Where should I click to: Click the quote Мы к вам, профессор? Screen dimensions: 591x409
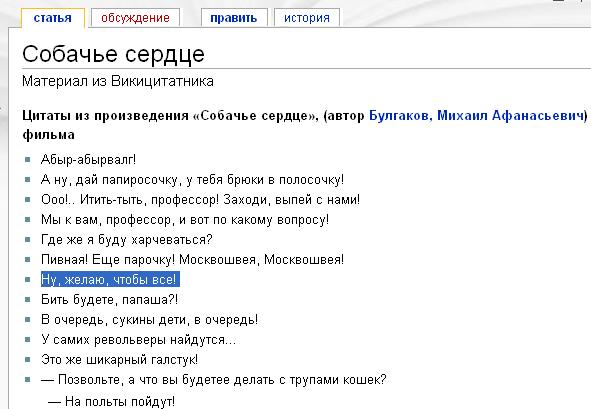tap(185, 219)
